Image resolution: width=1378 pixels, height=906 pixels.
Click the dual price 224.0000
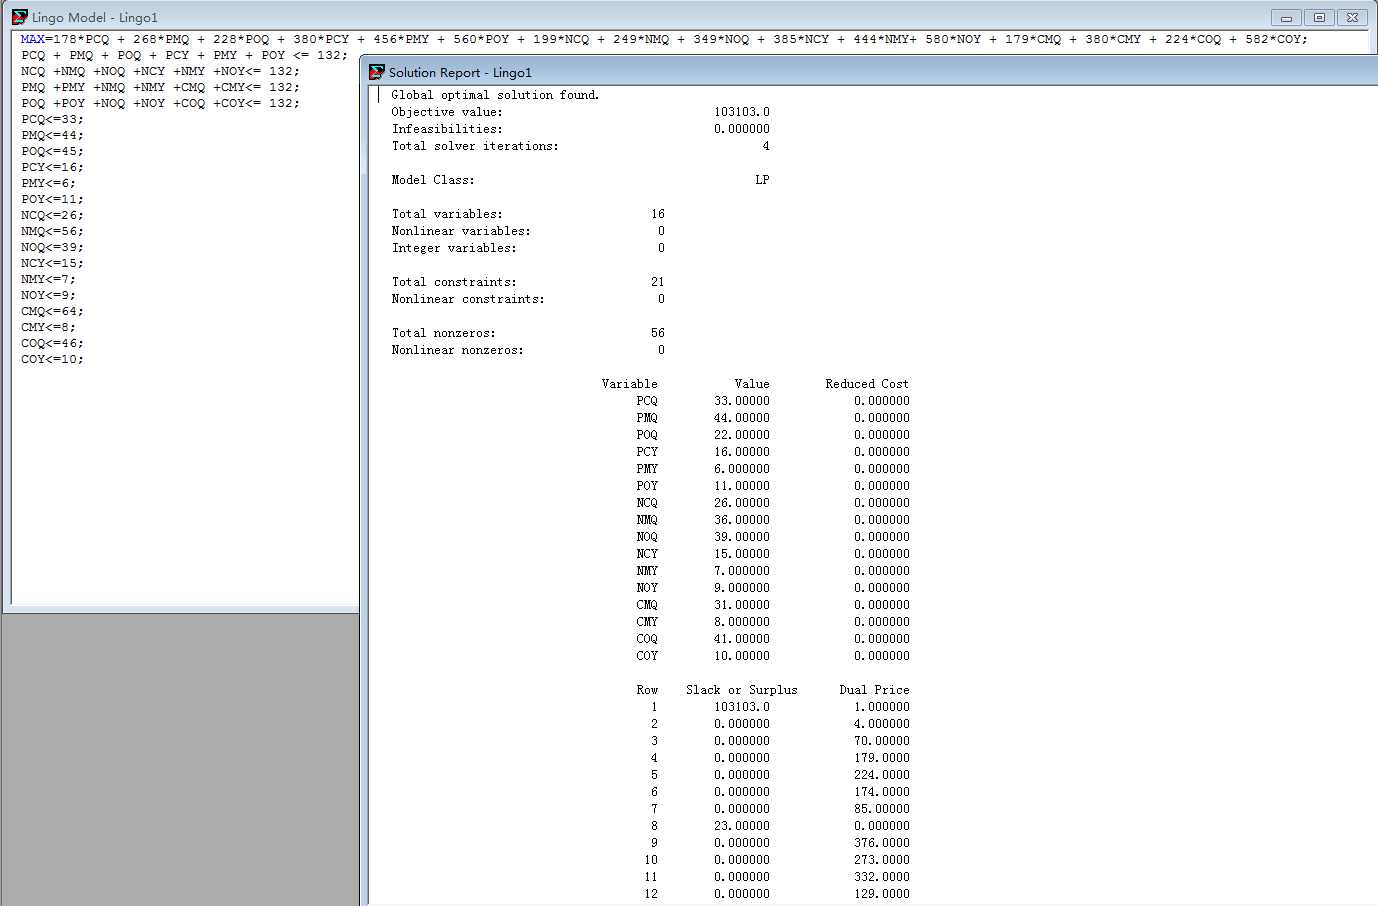coord(882,775)
